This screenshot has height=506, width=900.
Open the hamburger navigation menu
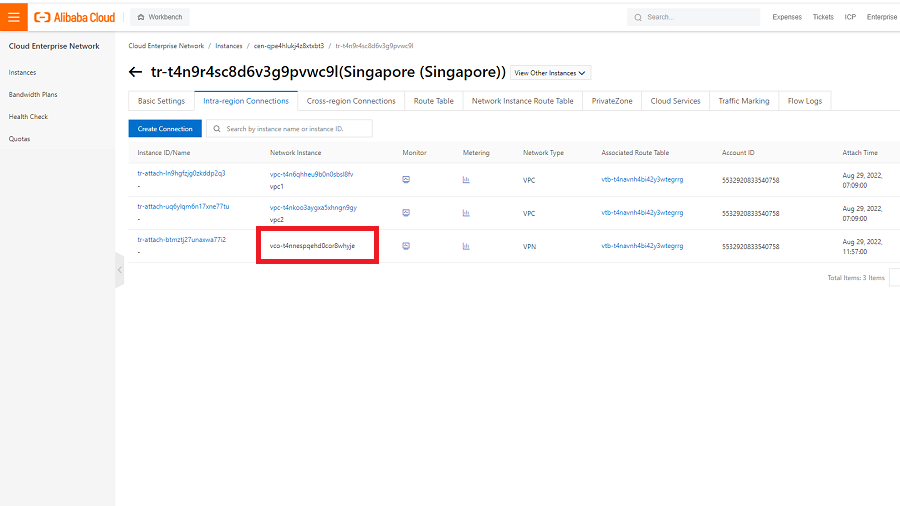13,17
